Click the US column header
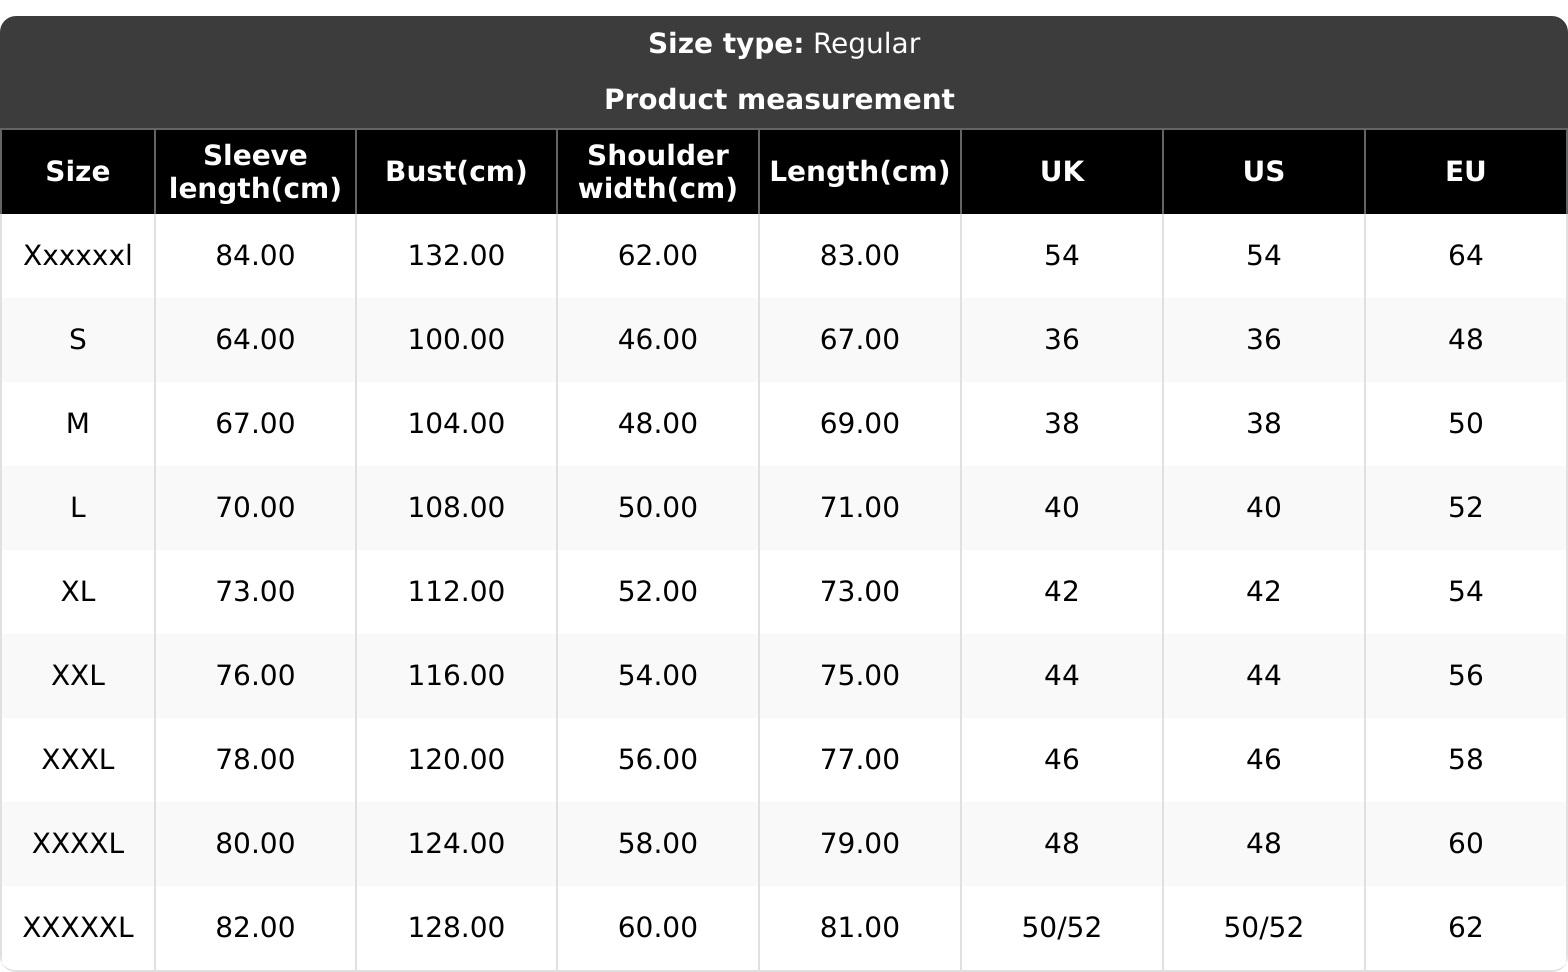This screenshot has height=972, width=1568. point(1263,172)
